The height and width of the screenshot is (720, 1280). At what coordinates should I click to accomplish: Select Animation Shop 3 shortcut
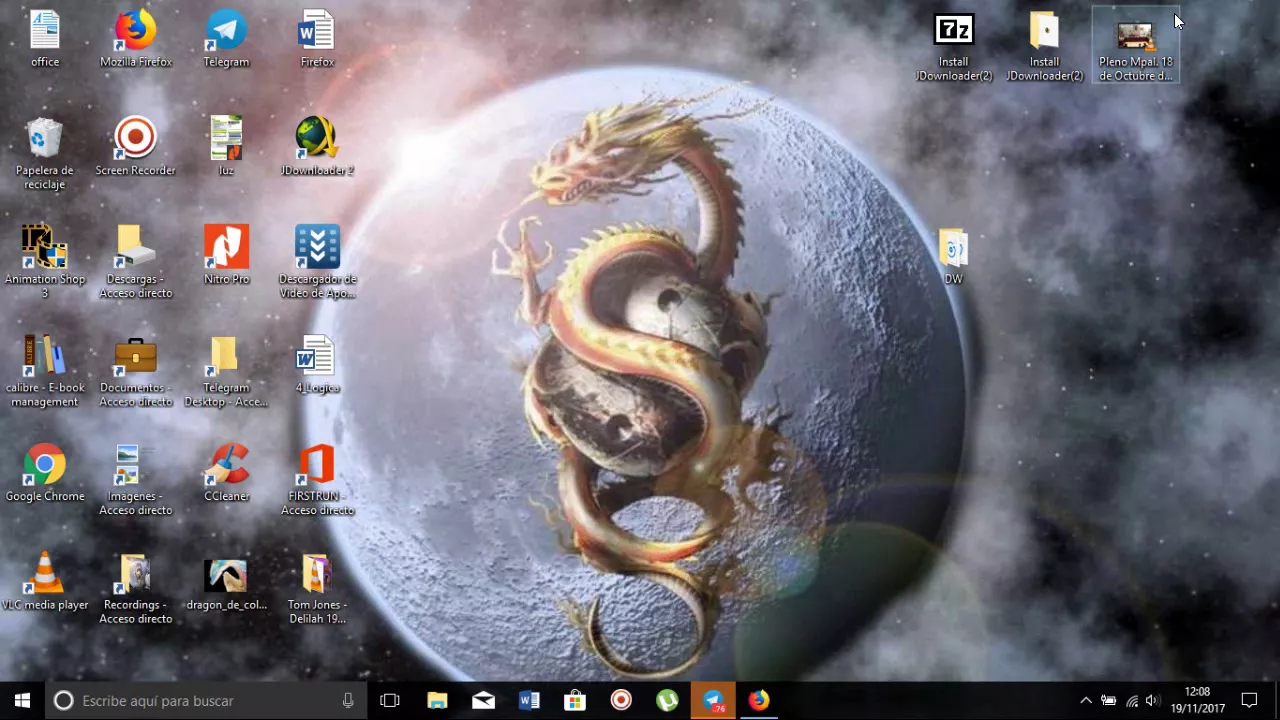coord(45,262)
